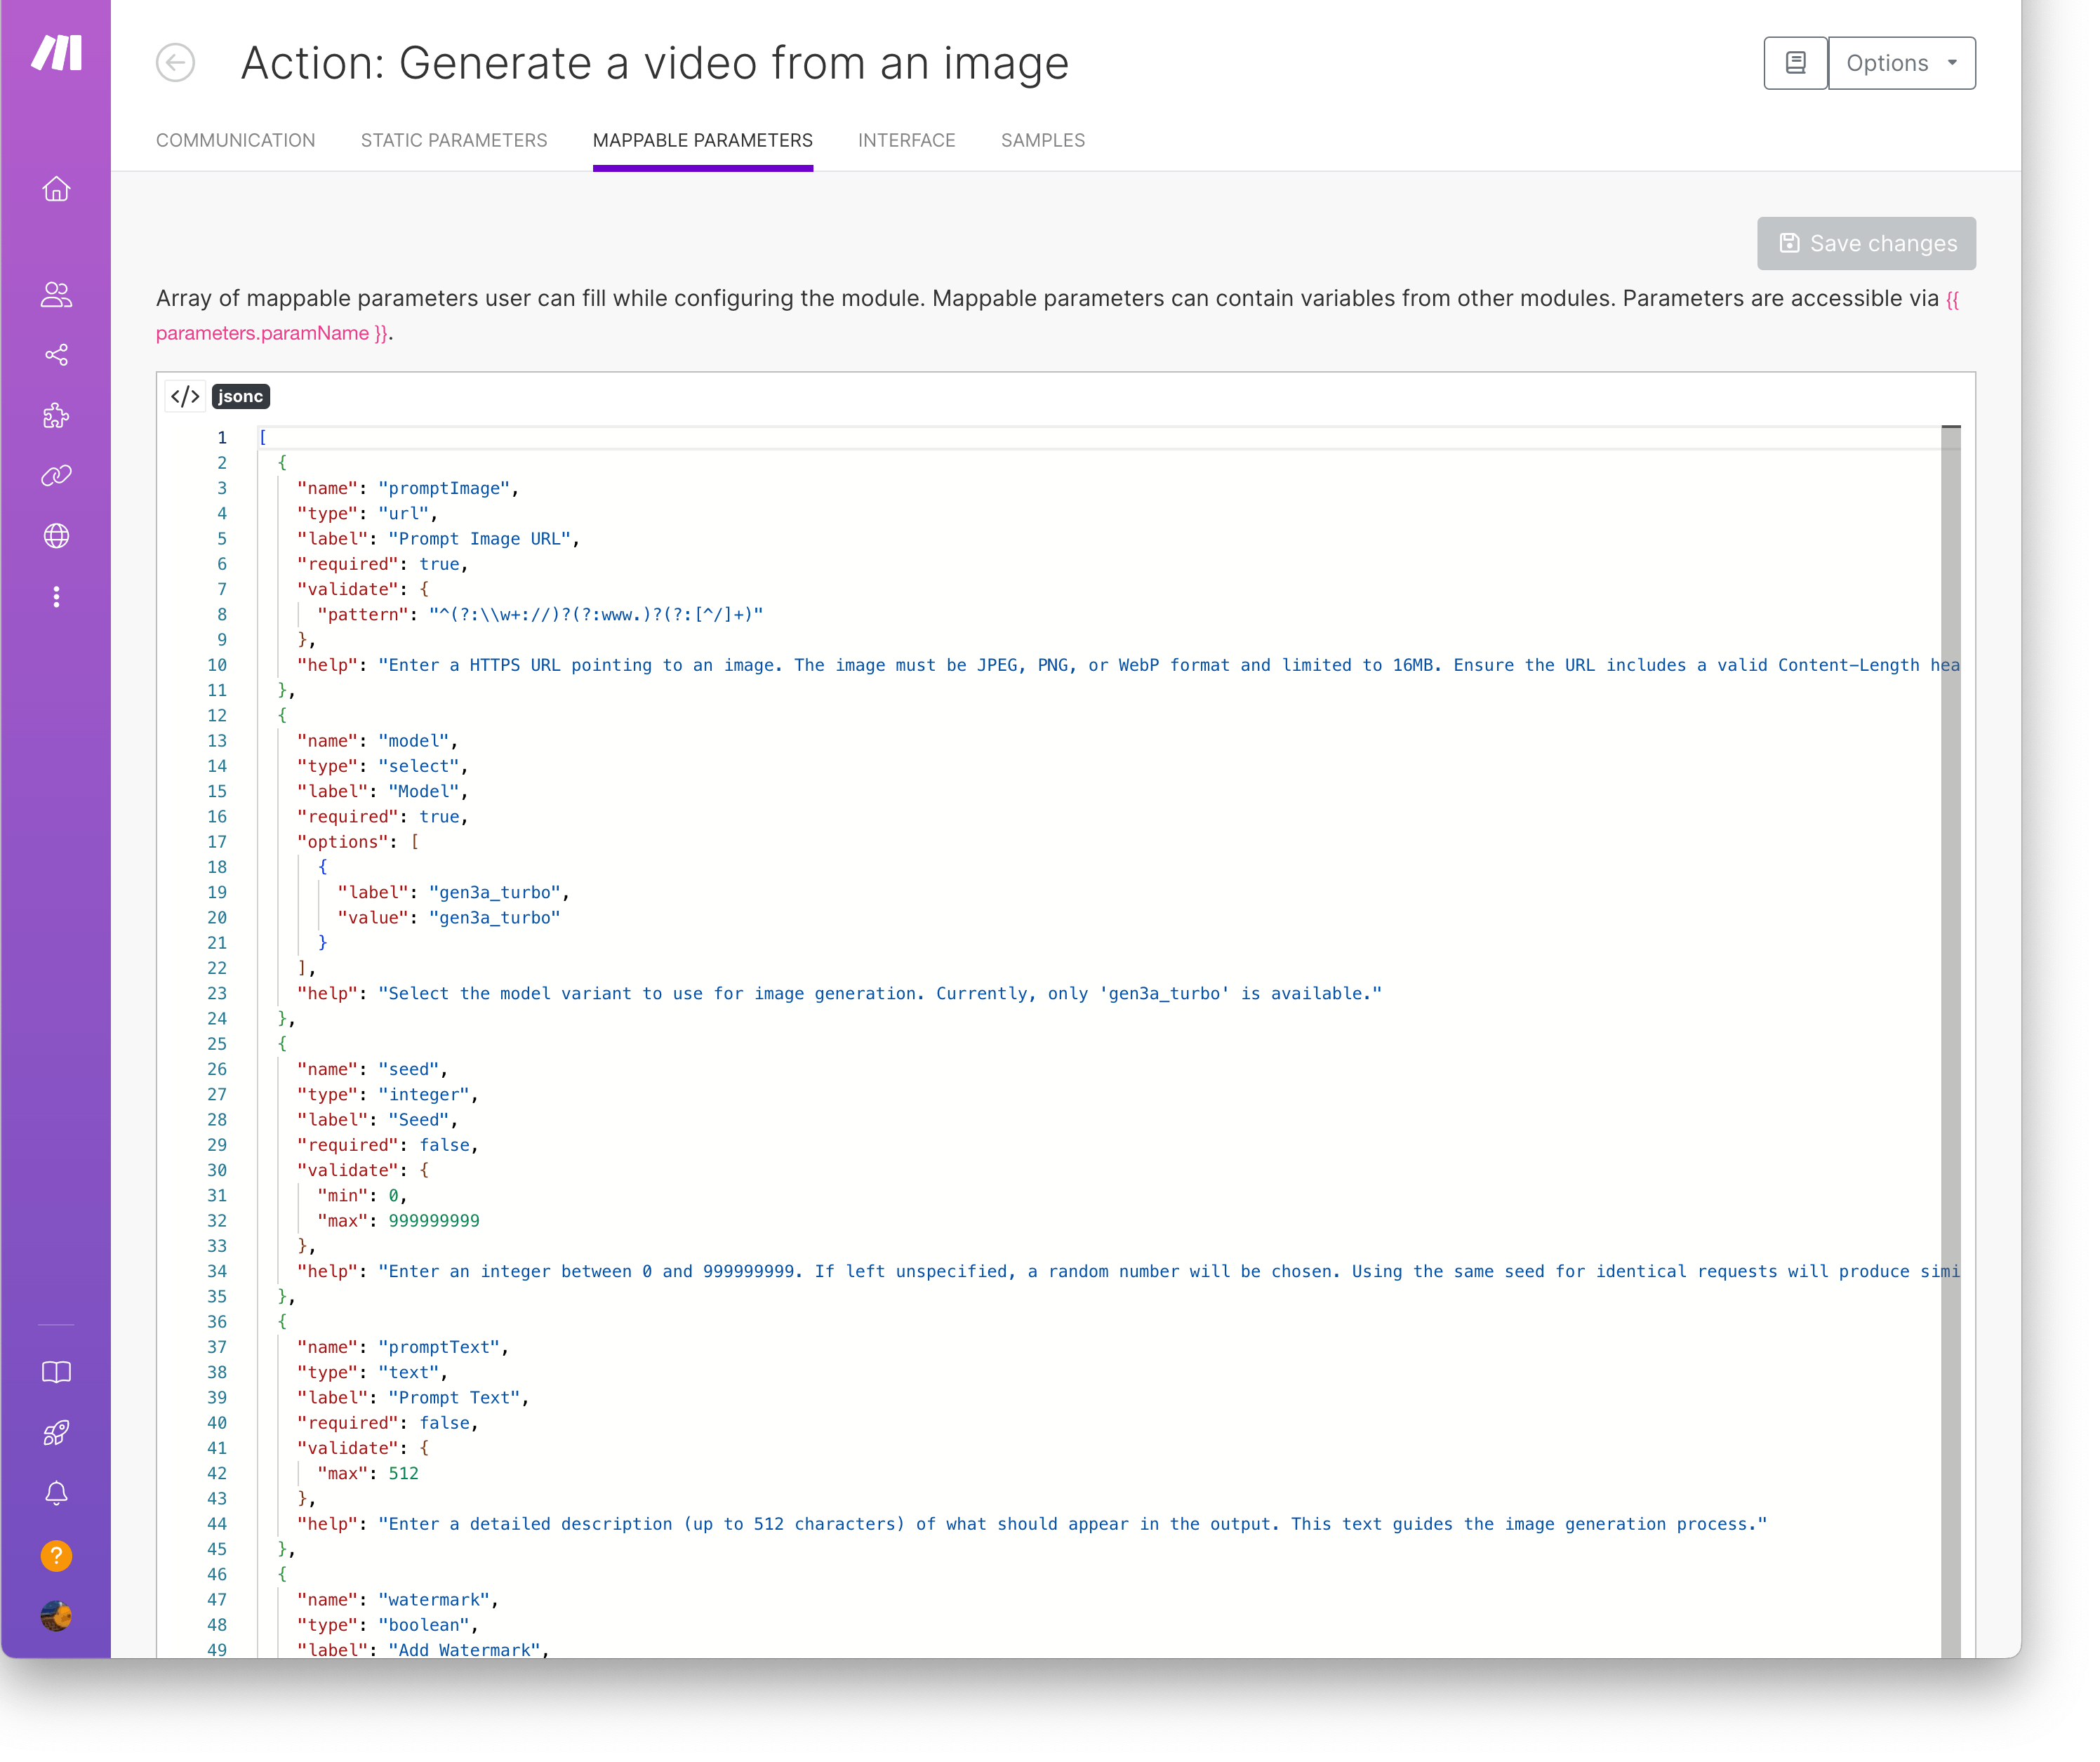Open the Options dropdown
The height and width of the screenshot is (1762, 2100).
click(1901, 63)
